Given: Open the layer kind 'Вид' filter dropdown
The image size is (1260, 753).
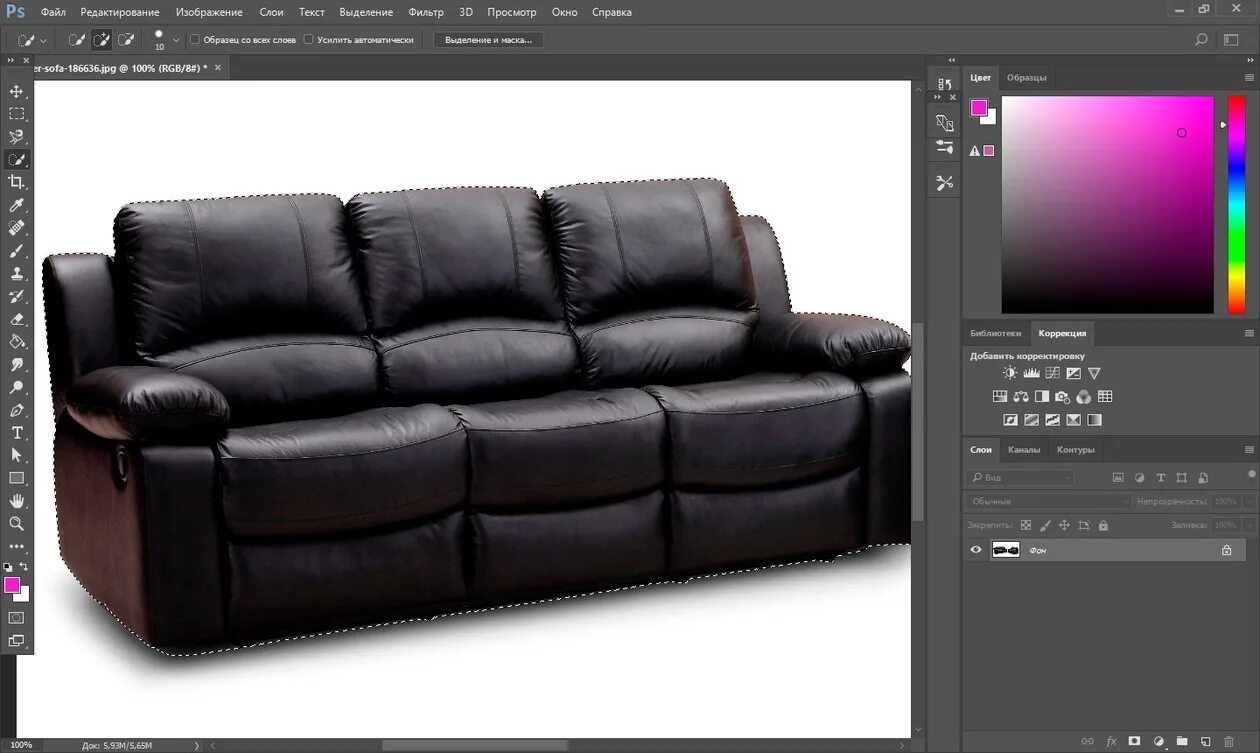Looking at the screenshot, I should [x=1020, y=478].
